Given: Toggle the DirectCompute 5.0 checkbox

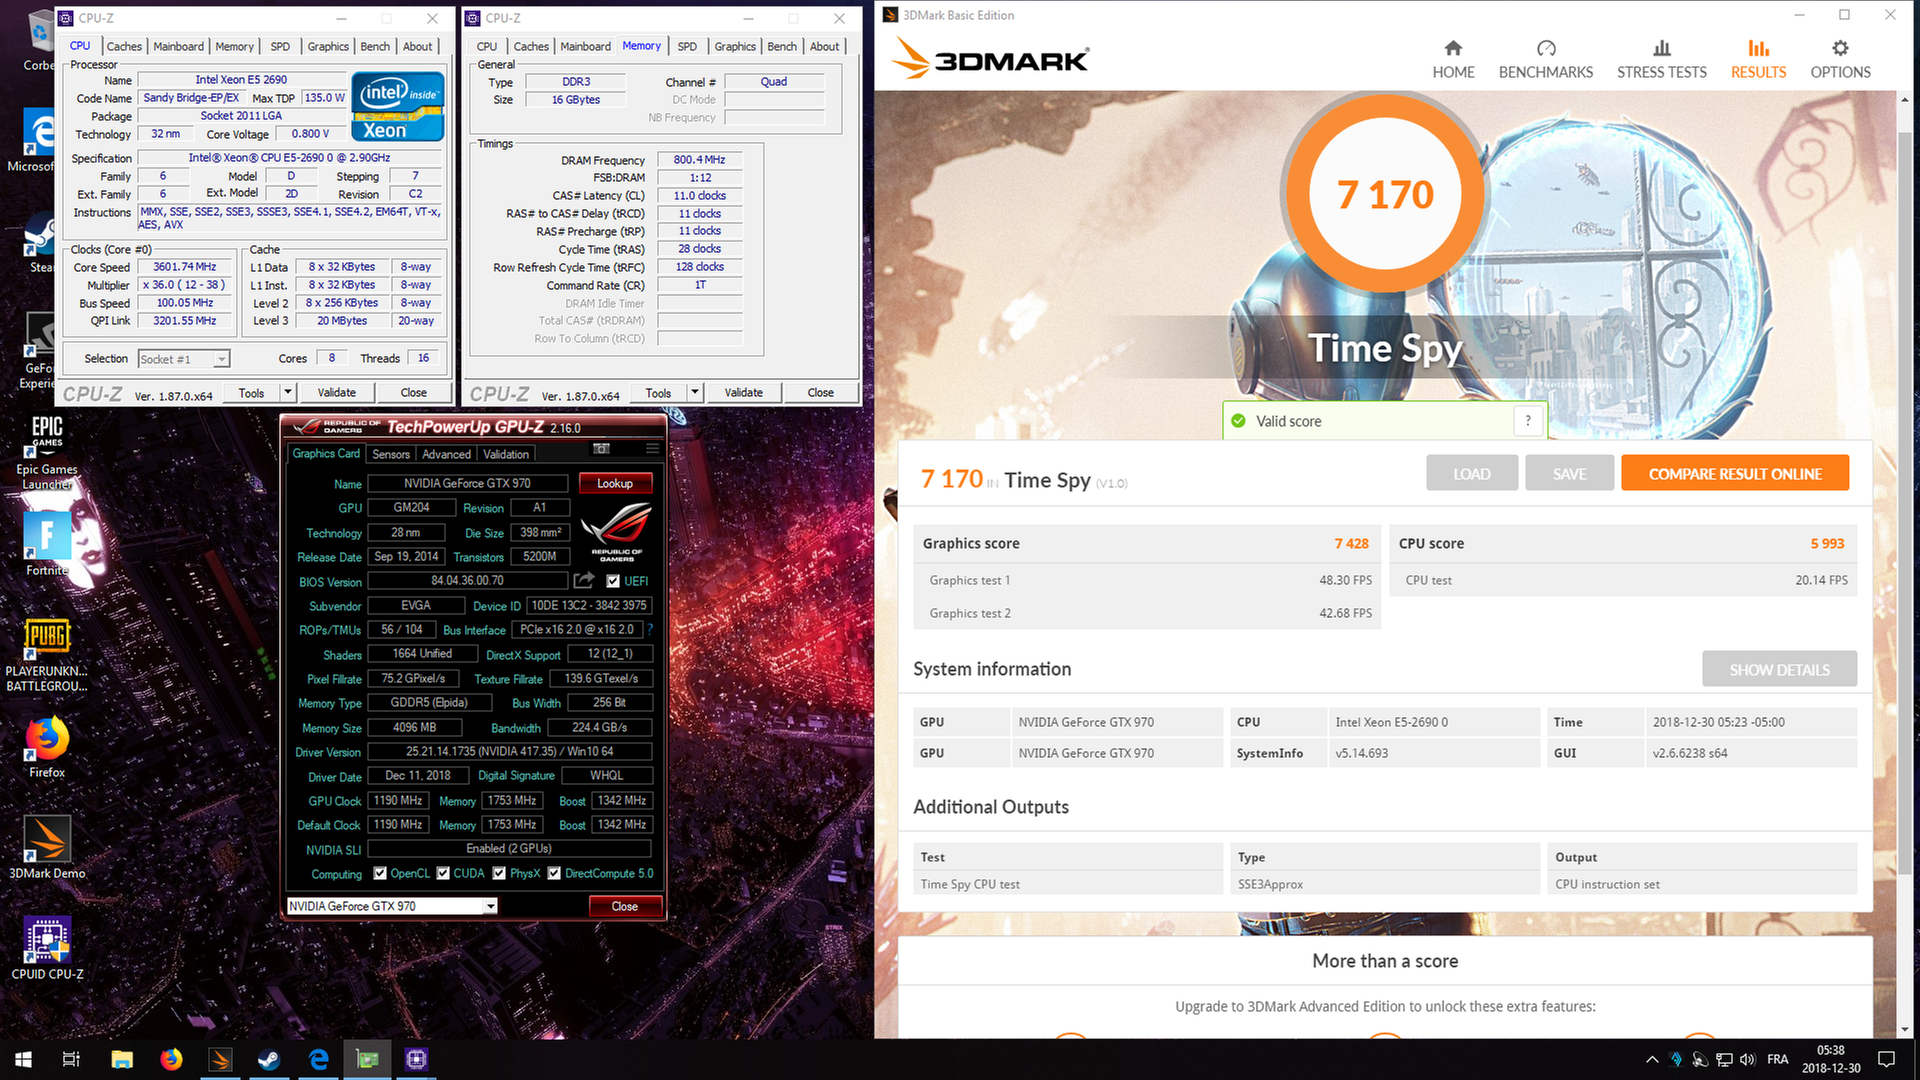Looking at the screenshot, I should pos(554,873).
